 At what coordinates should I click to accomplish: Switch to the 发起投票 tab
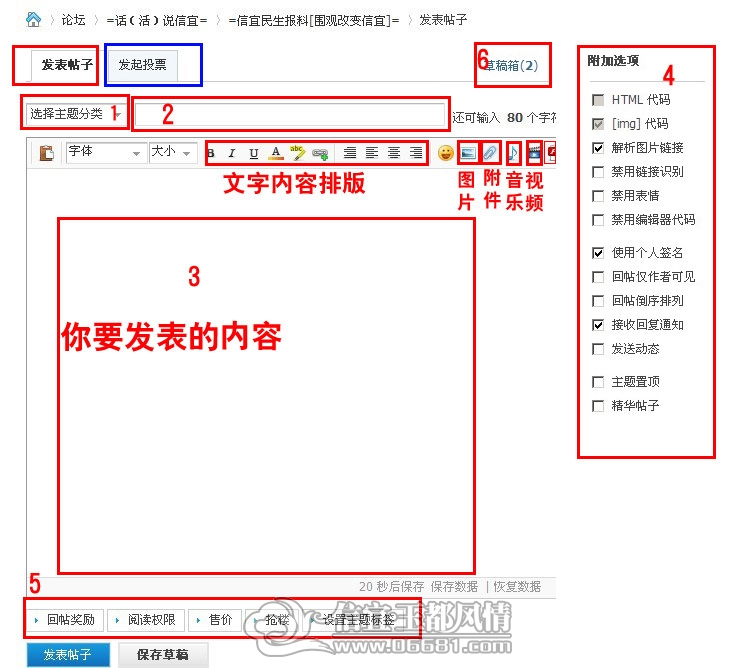click(142, 64)
